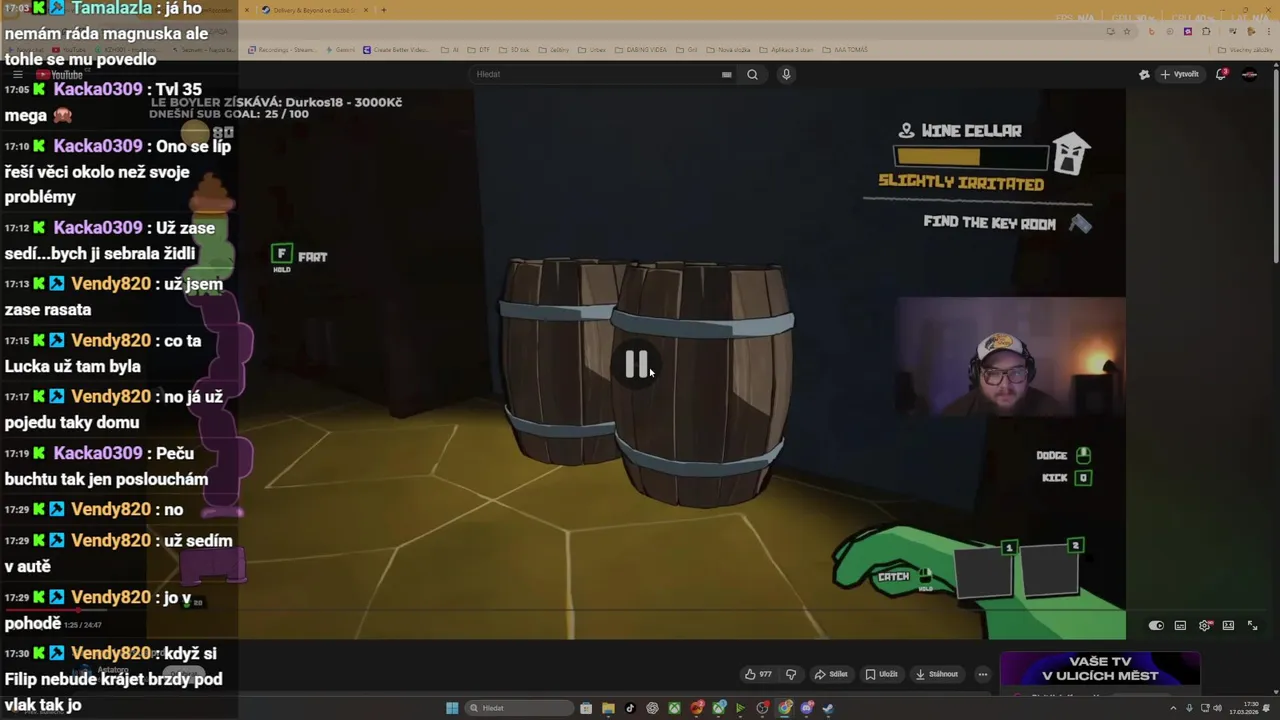Click the YouTube search magnifier button
Screen dimensions: 1280x720
pos(752,74)
